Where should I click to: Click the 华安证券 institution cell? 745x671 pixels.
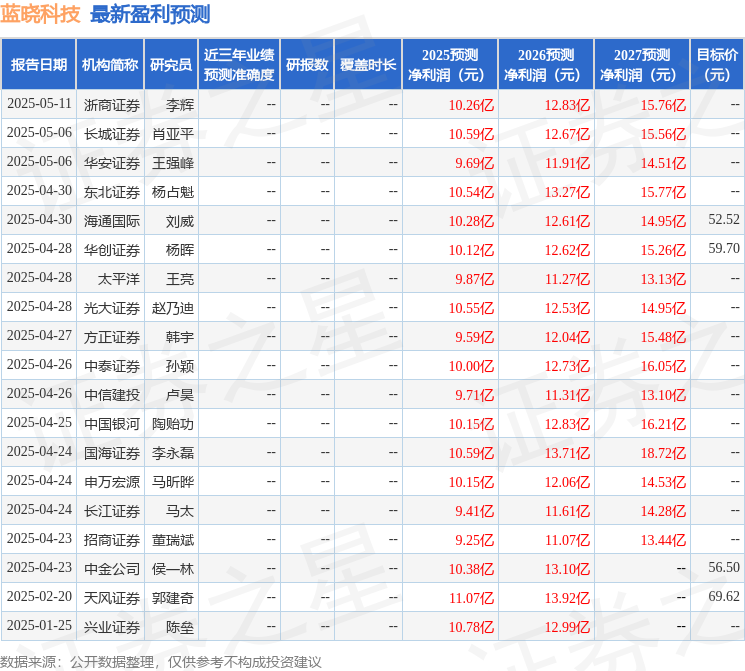click(x=112, y=163)
